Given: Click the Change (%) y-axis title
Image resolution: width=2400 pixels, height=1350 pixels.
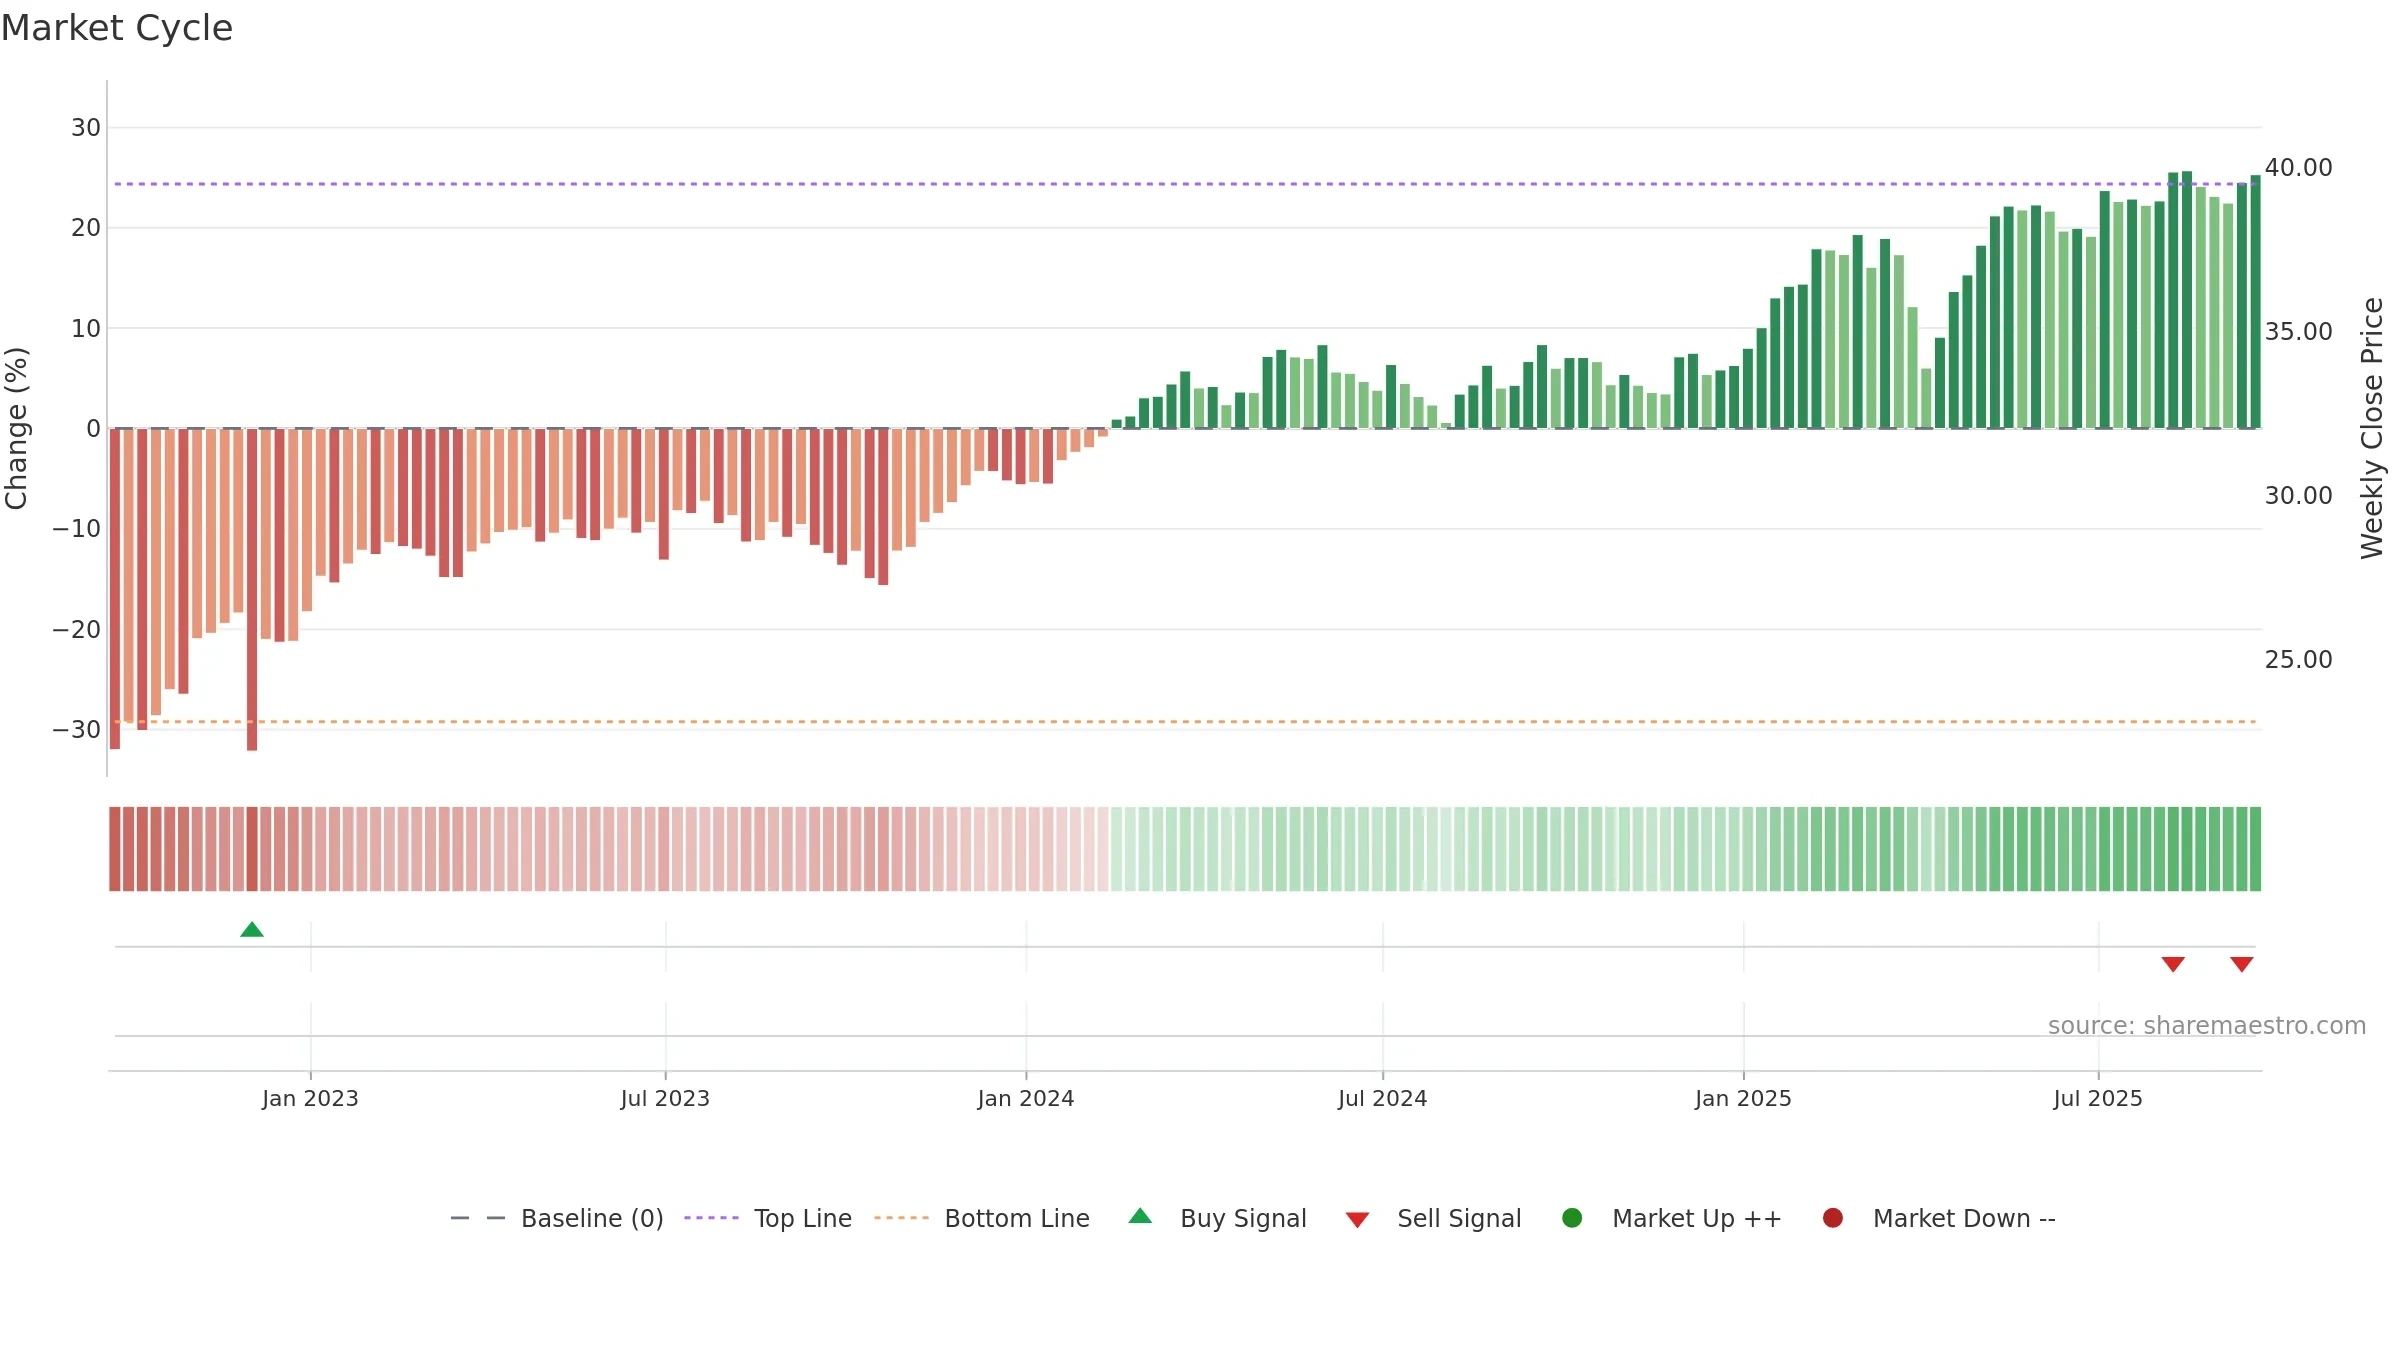Looking at the screenshot, I should point(16,428).
